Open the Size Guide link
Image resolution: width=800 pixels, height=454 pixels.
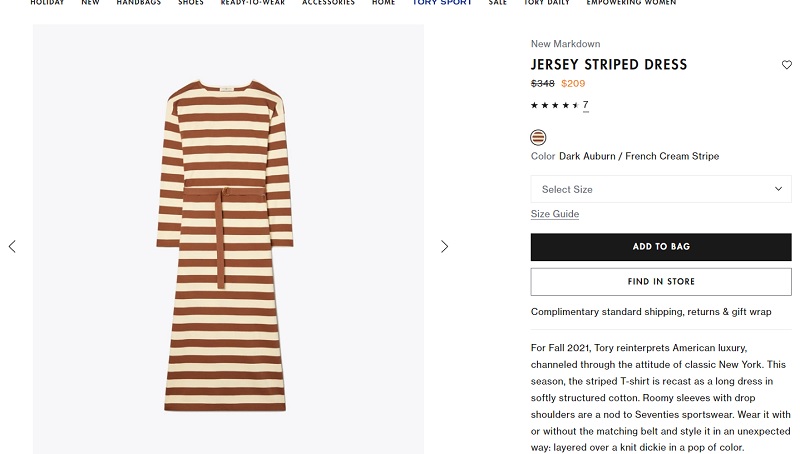point(555,214)
